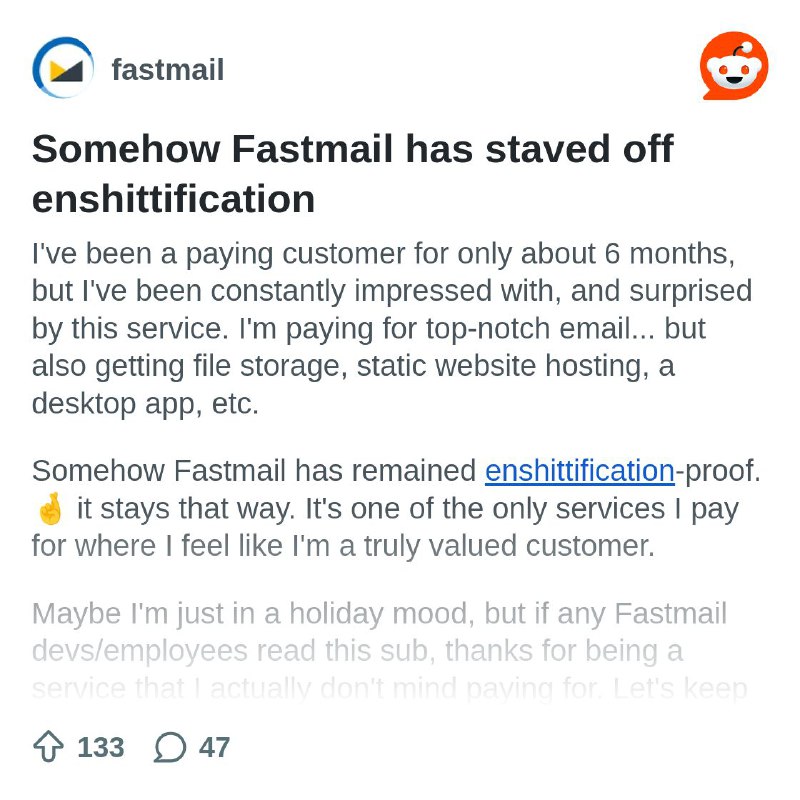Screen dimensions: 800x800
Task: Open the enshittification hyperlink
Action: click(578, 470)
